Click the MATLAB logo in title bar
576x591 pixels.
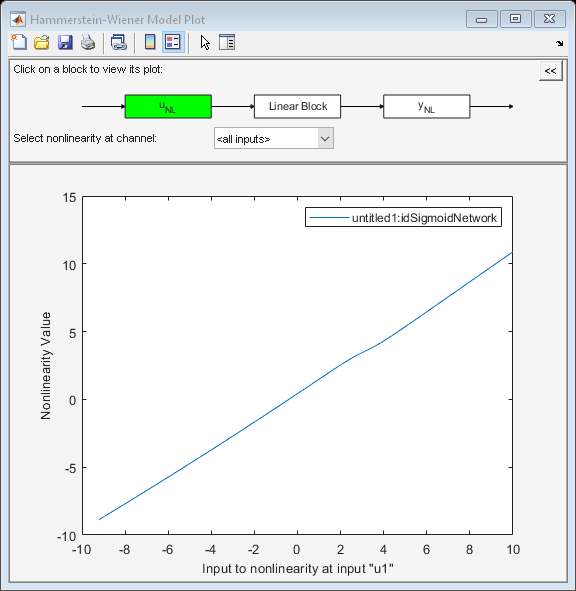click(18, 19)
